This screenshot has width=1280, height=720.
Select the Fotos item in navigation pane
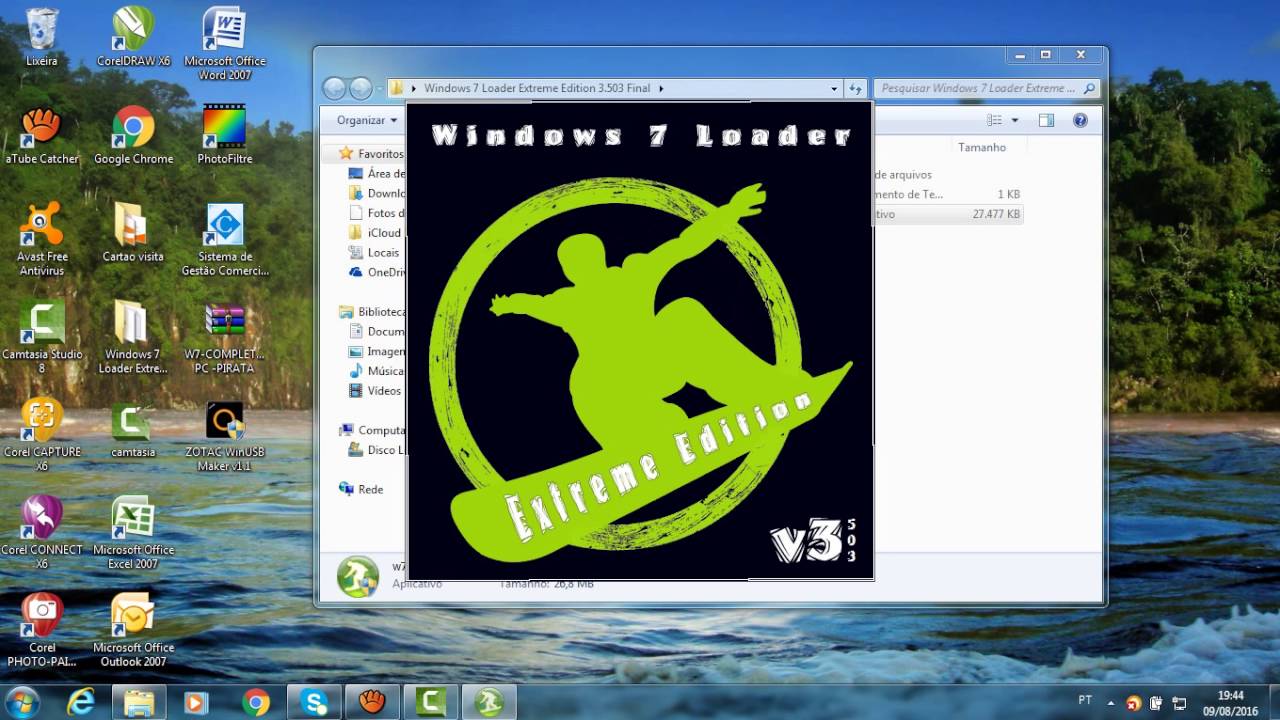pyautogui.click(x=377, y=213)
